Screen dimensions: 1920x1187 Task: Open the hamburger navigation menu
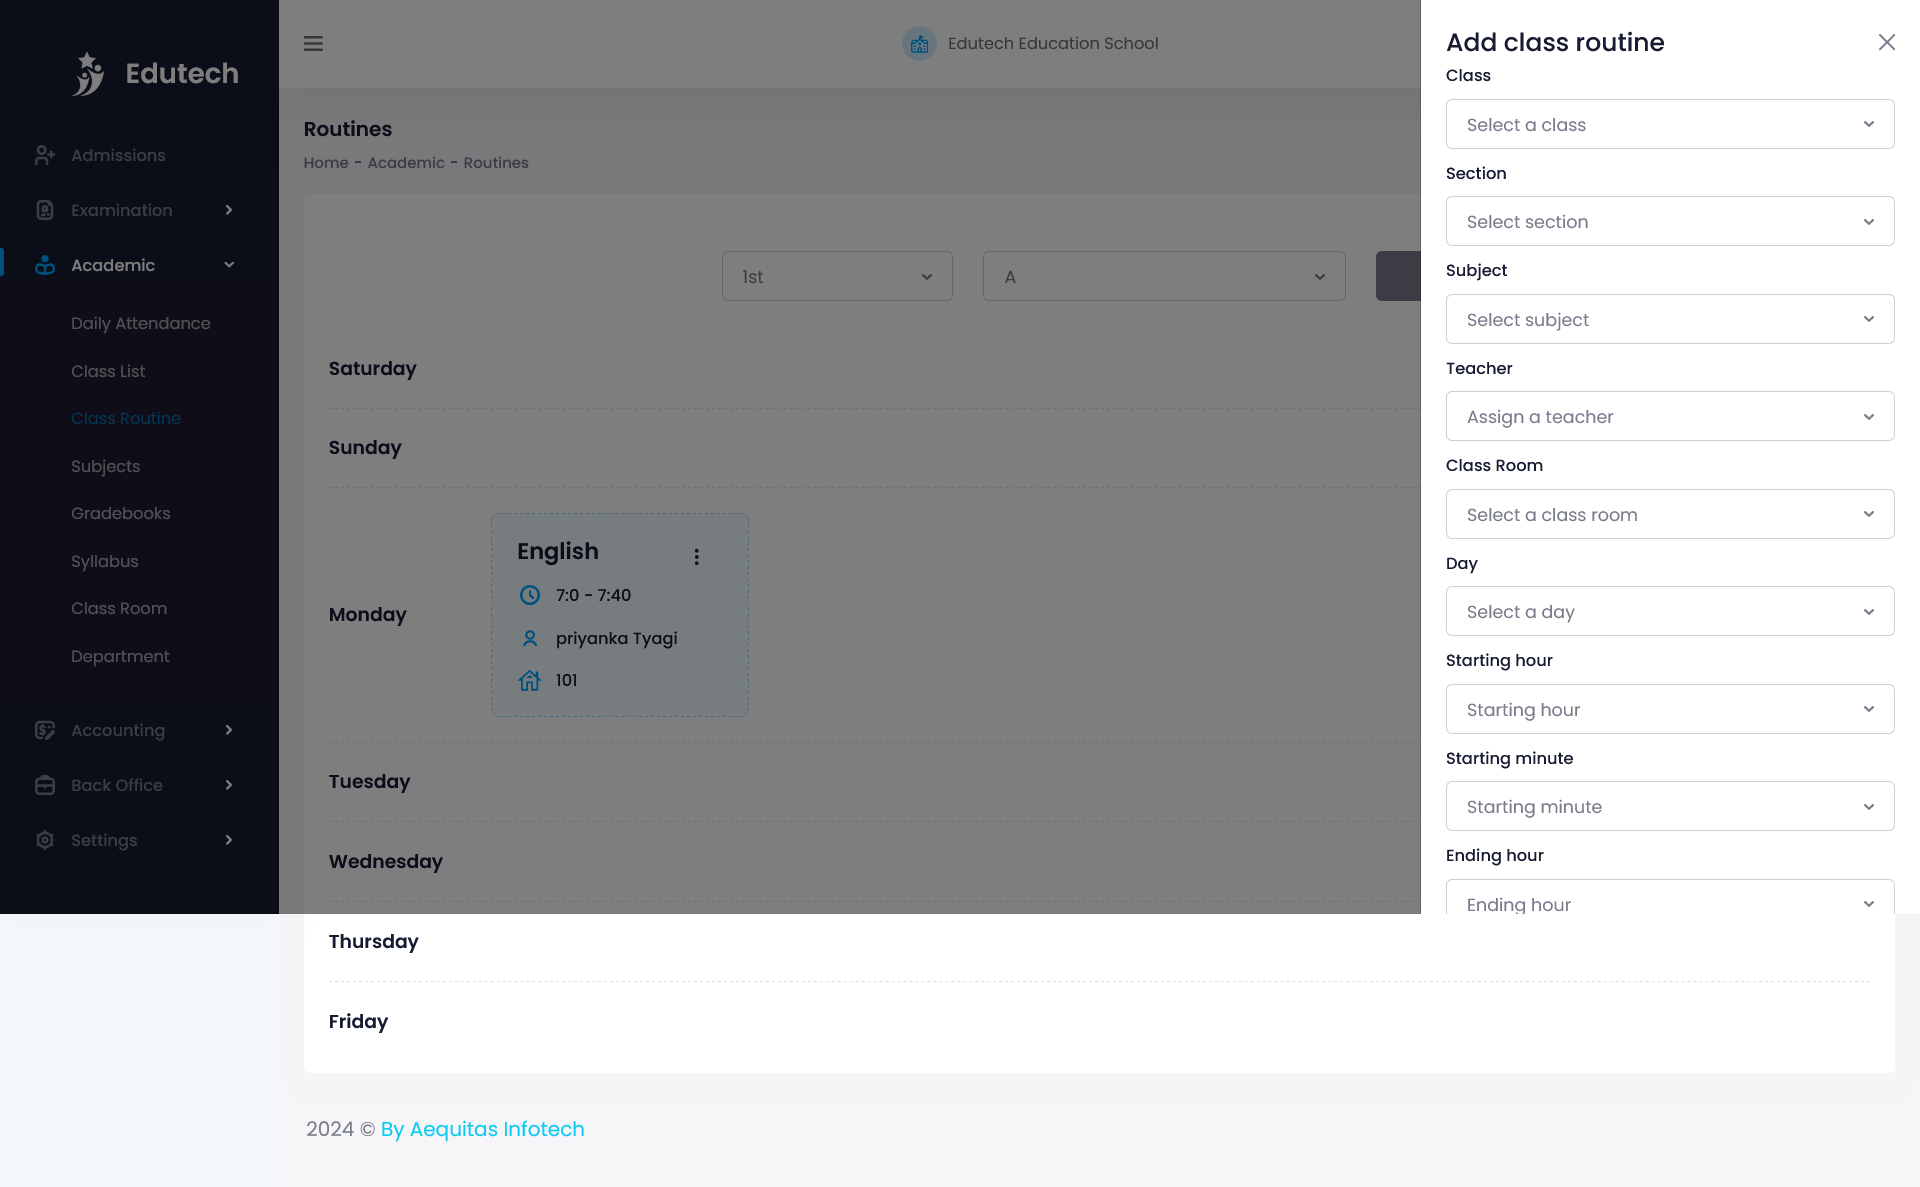pos(313,44)
